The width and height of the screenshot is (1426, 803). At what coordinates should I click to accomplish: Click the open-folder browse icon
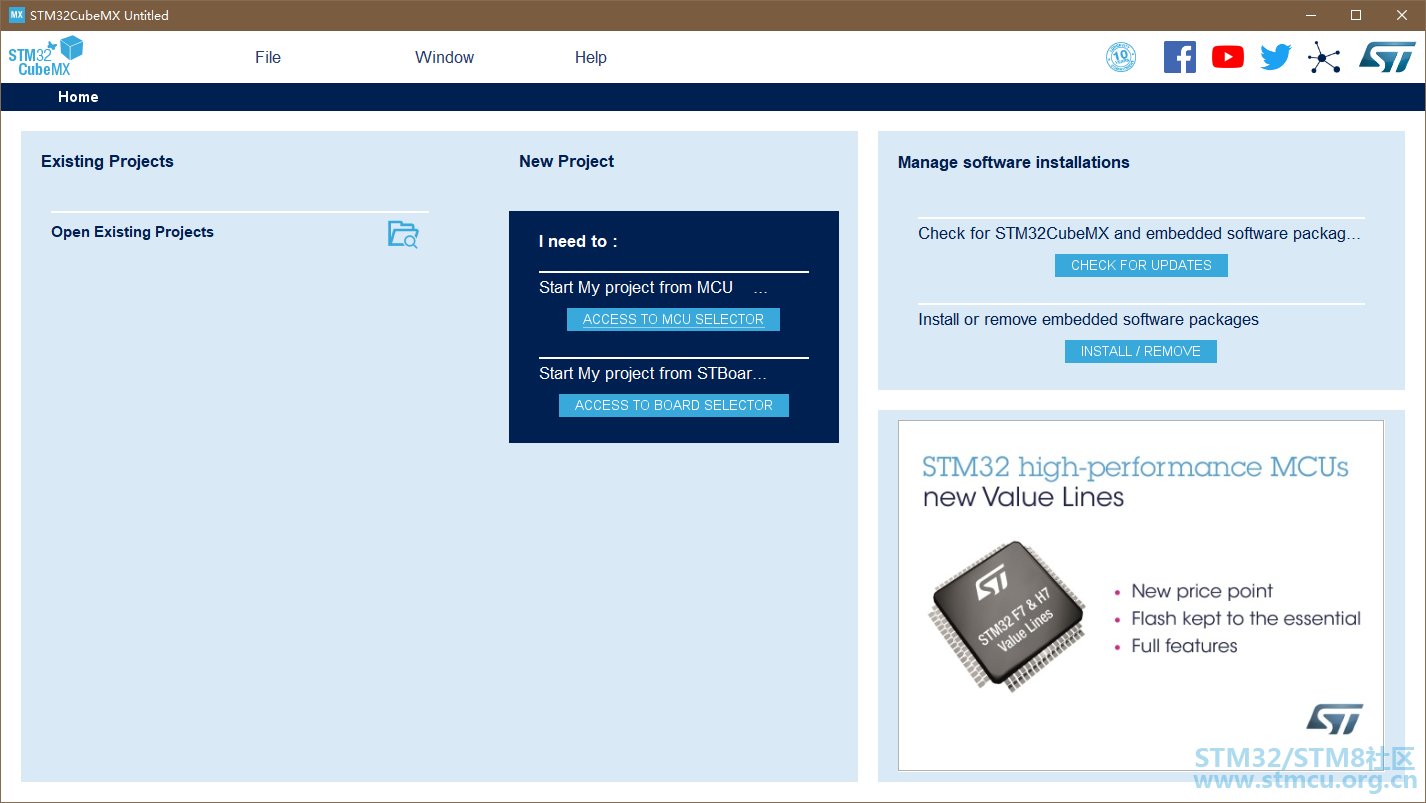pyautogui.click(x=403, y=234)
